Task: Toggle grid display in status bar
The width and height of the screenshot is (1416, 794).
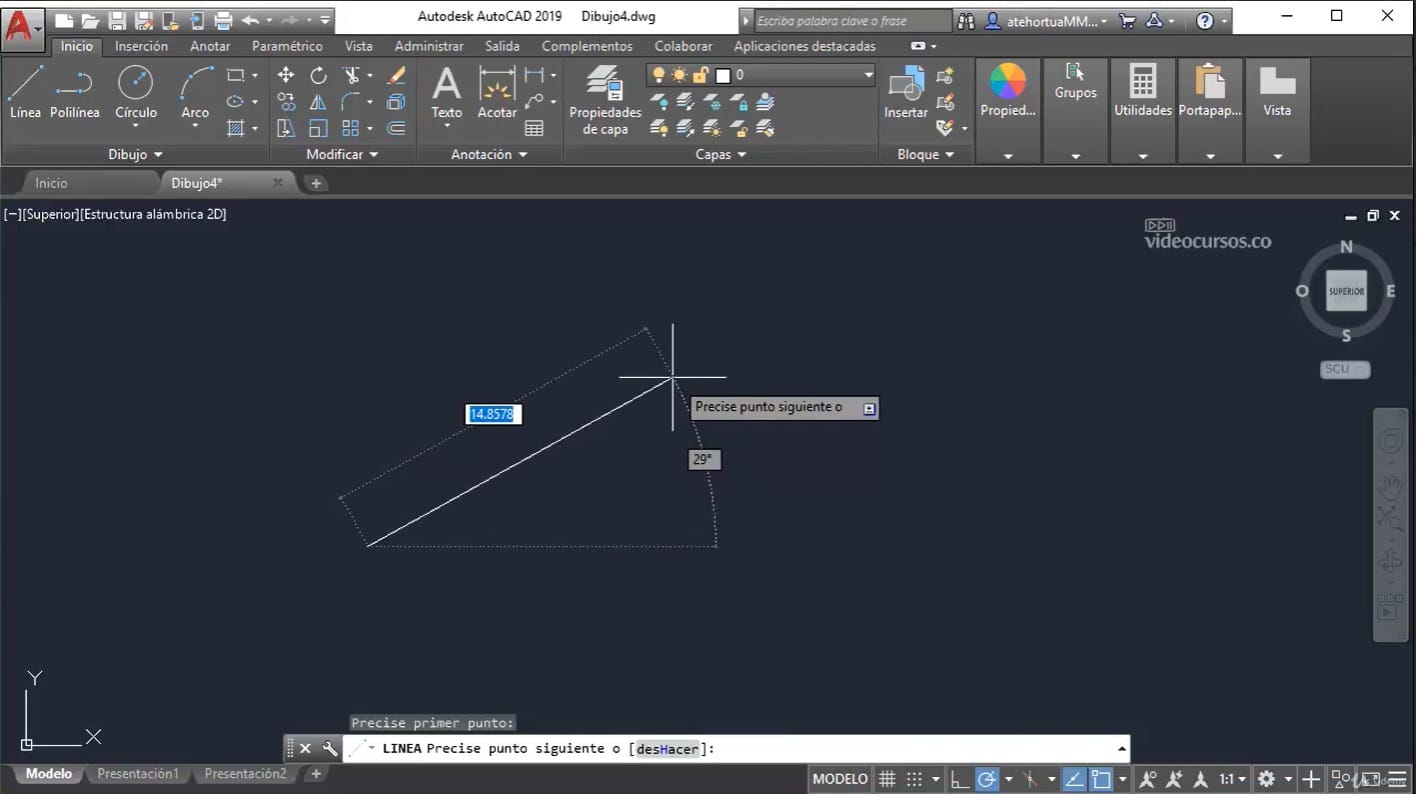Action: pyautogui.click(x=887, y=779)
